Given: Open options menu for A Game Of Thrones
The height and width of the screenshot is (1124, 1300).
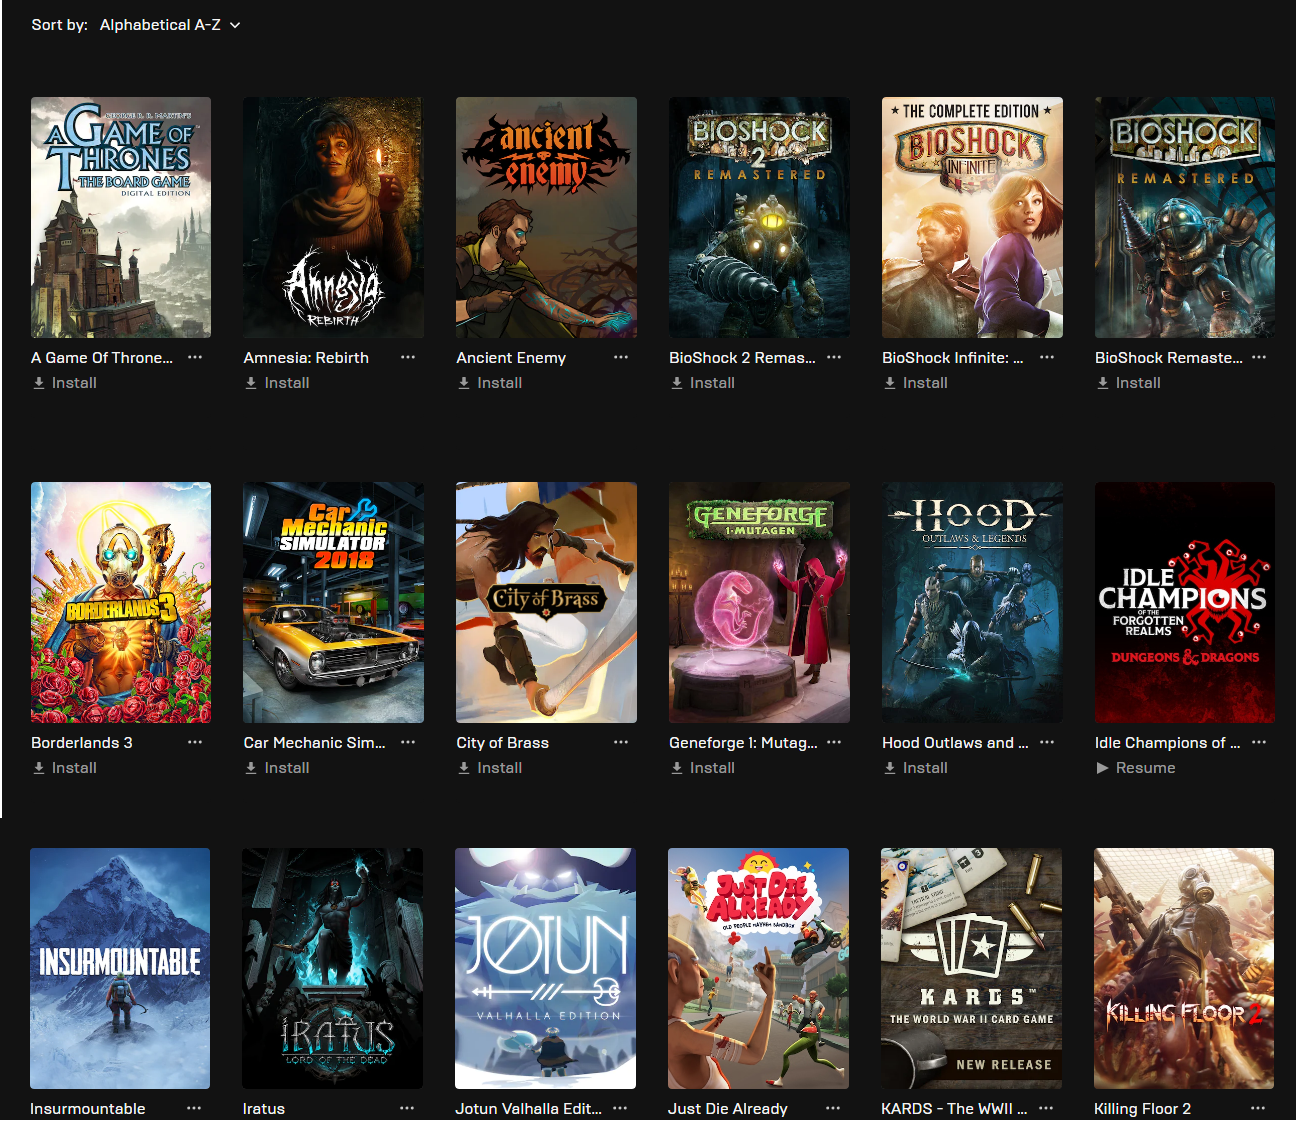Looking at the screenshot, I should point(195,357).
